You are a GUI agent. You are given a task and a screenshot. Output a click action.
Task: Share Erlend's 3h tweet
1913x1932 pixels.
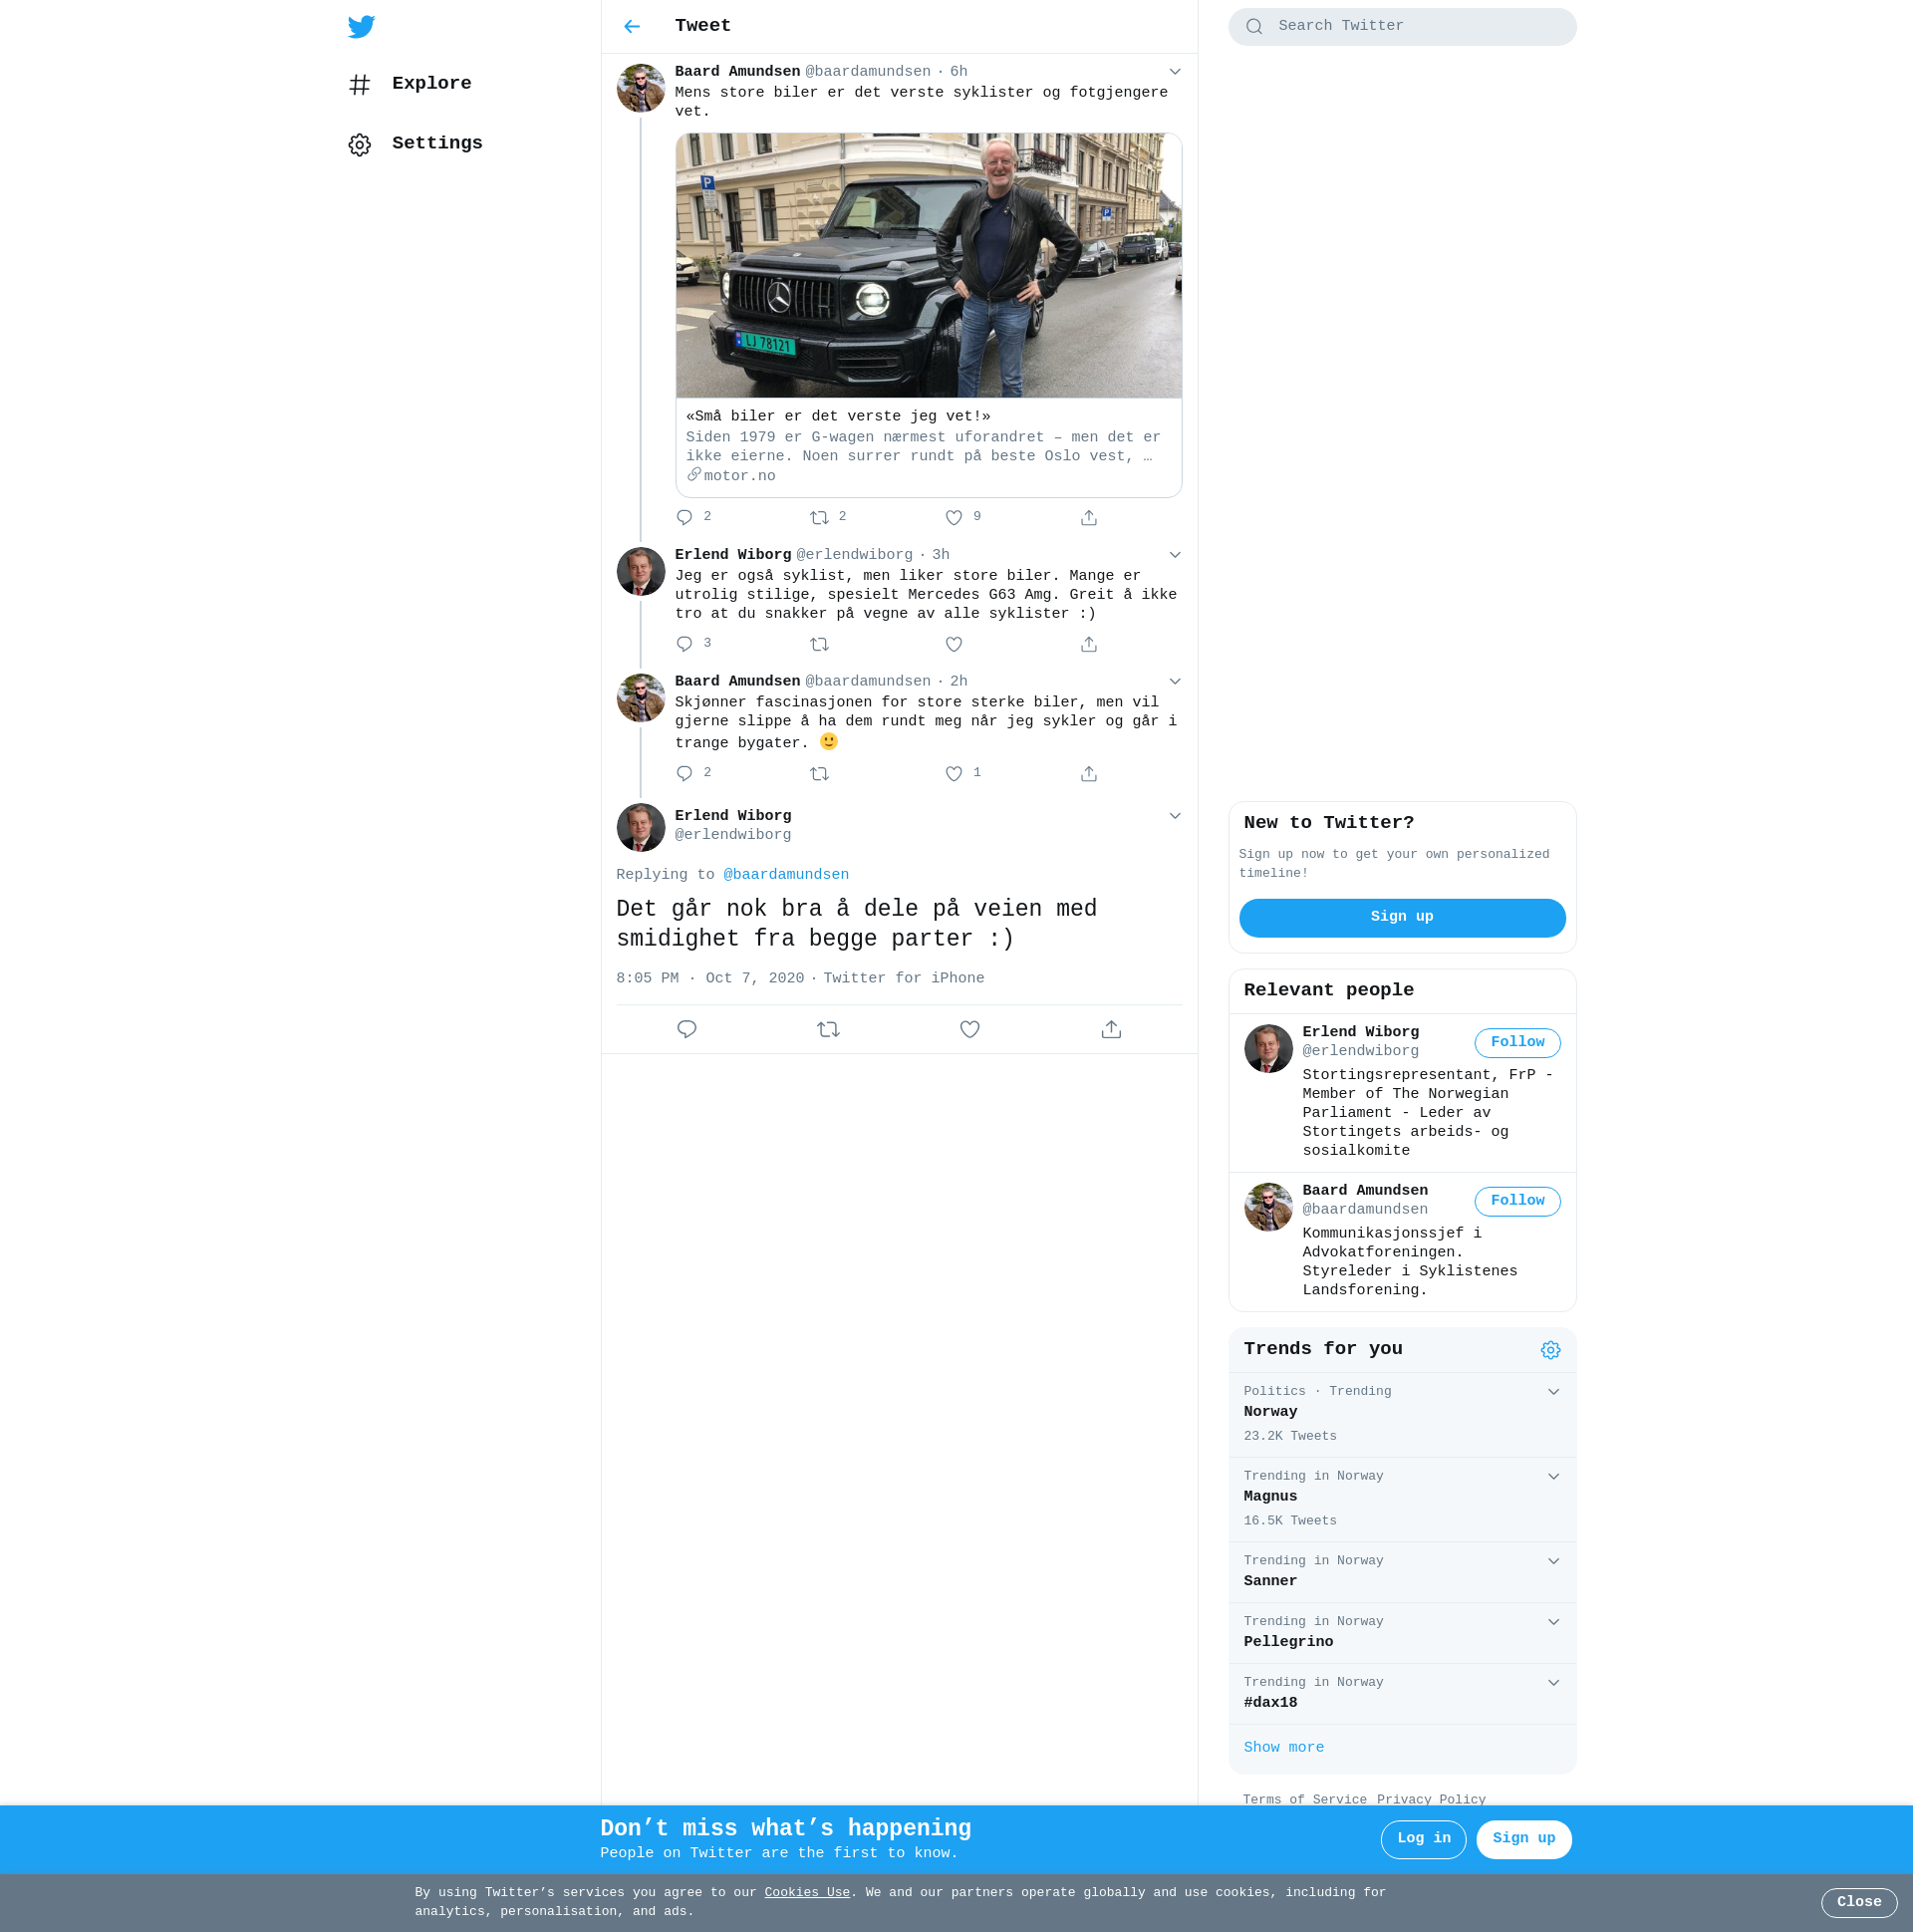pyautogui.click(x=1089, y=644)
